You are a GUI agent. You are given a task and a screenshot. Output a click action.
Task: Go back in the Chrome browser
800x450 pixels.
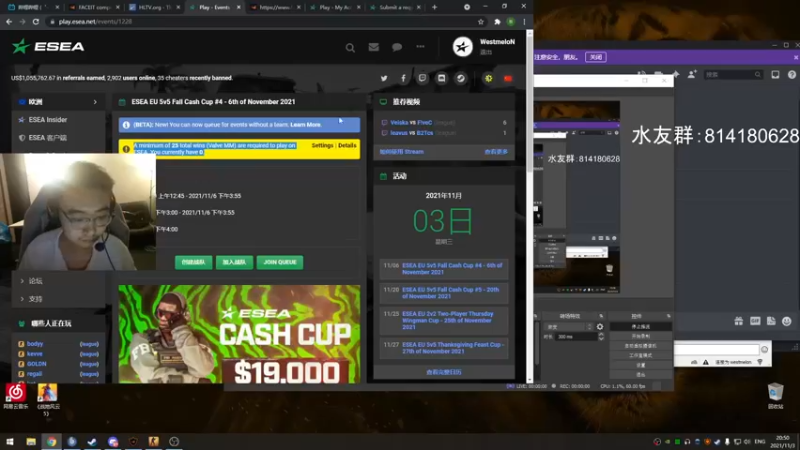pyautogui.click(x=9, y=21)
